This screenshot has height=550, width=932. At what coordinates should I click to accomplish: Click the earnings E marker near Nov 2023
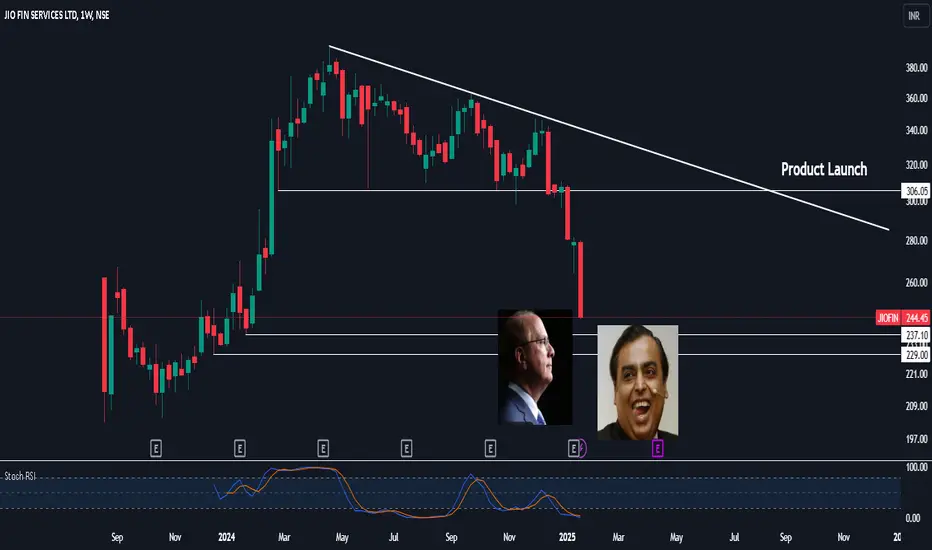click(x=156, y=448)
